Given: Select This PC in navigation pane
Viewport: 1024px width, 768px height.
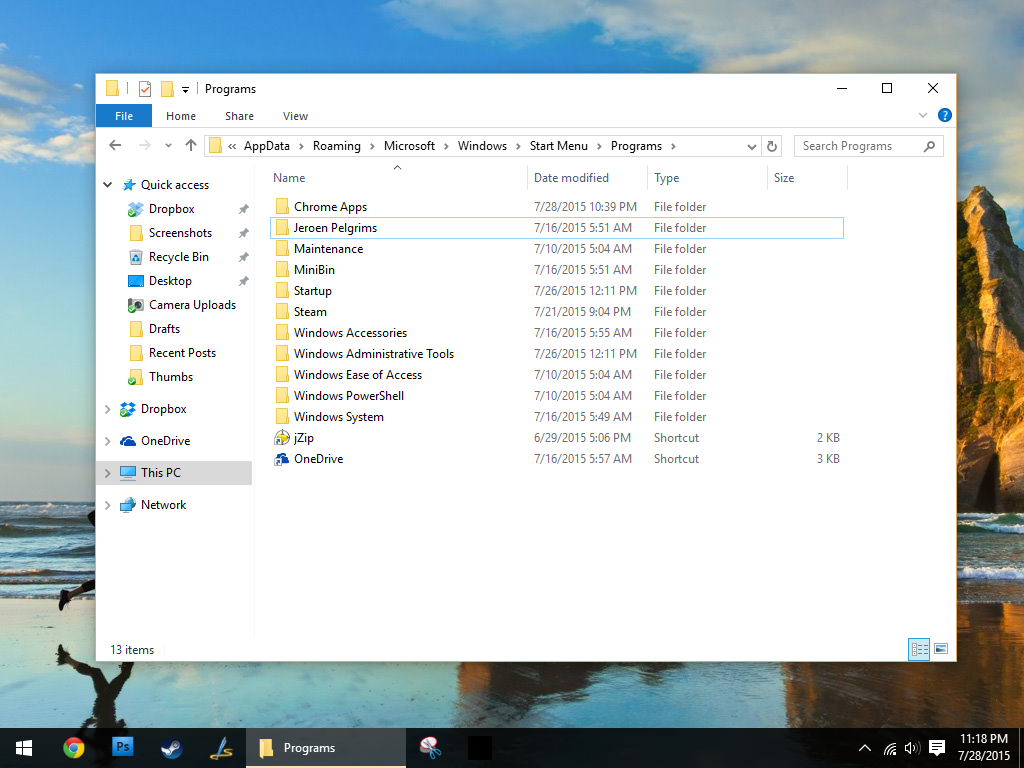Looking at the screenshot, I should click(161, 473).
